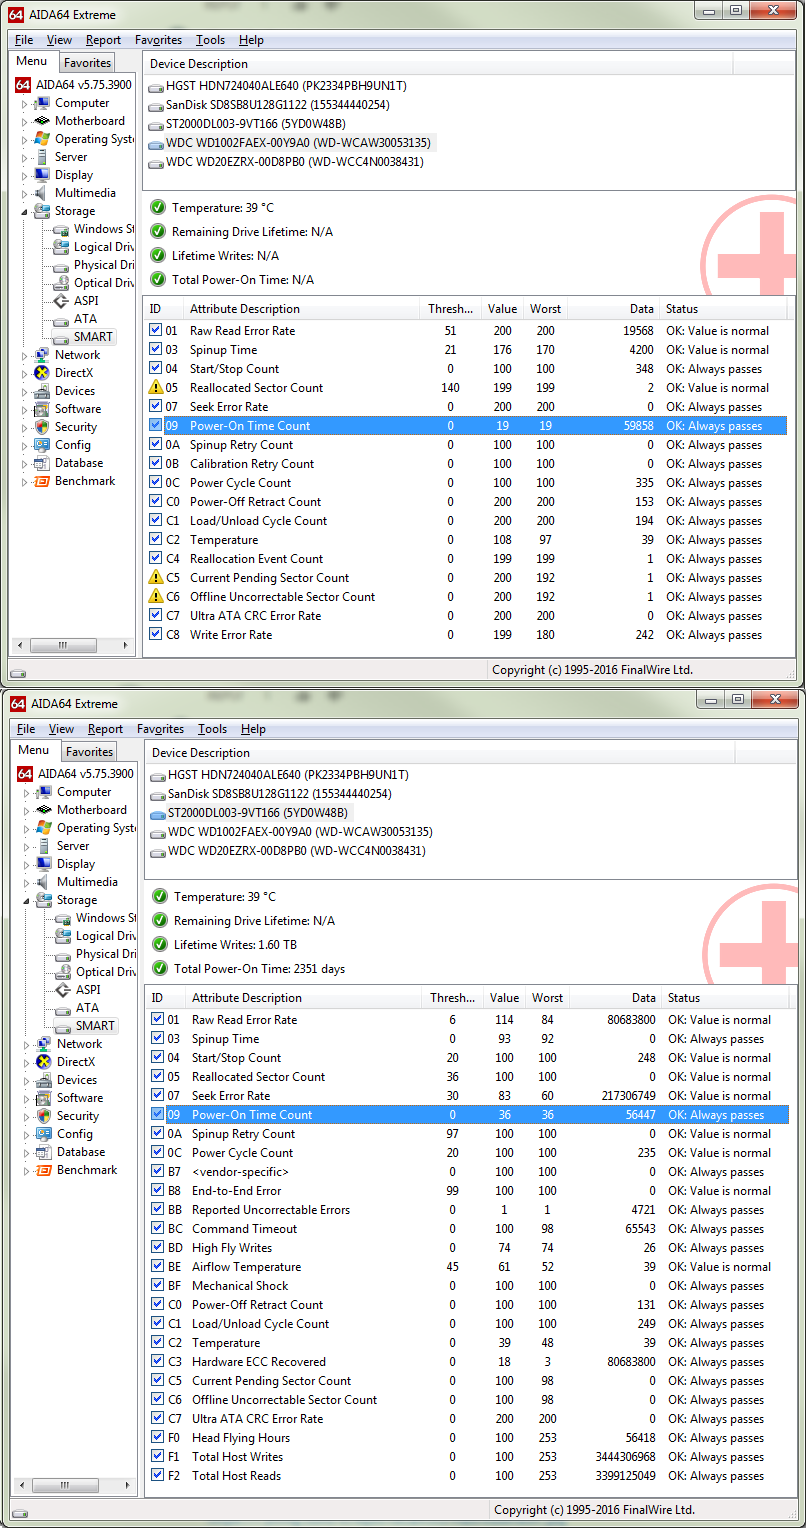Image resolution: width=809 pixels, height=1529 pixels.
Task: Click Computer icon in top window tree
Action: pyautogui.click(x=42, y=103)
